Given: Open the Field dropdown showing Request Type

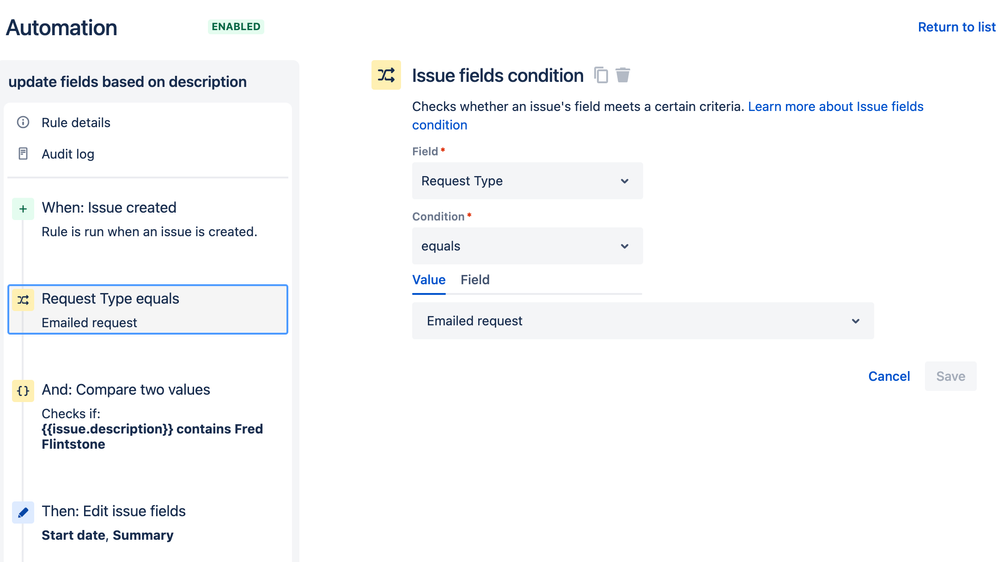Looking at the screenshot, I should [x=527, y=181].
